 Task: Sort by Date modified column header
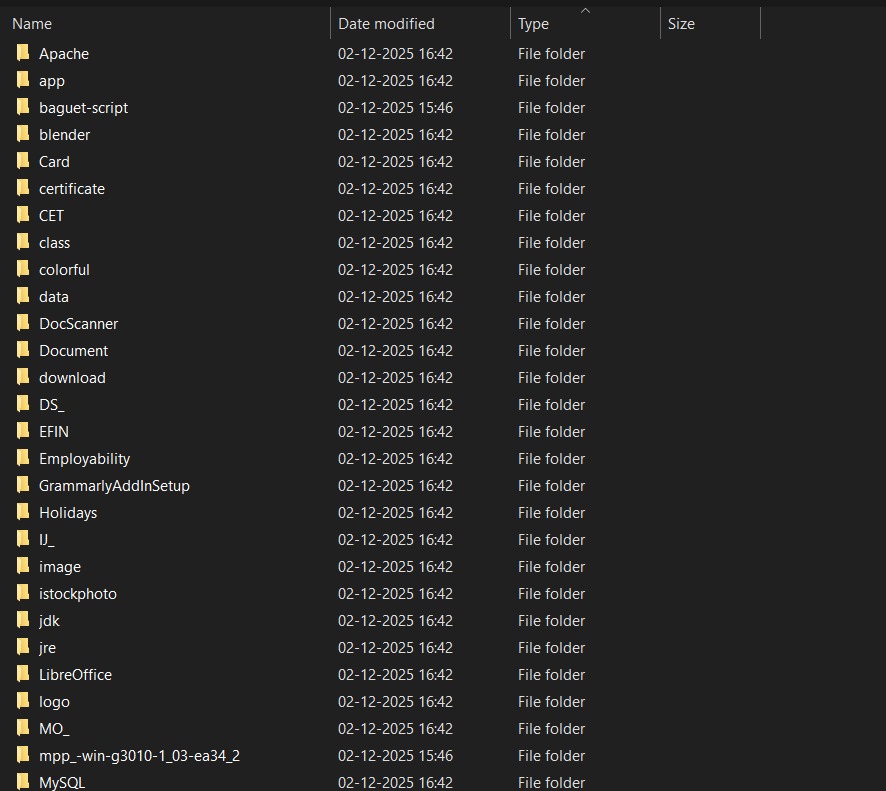tap(386, 24)
